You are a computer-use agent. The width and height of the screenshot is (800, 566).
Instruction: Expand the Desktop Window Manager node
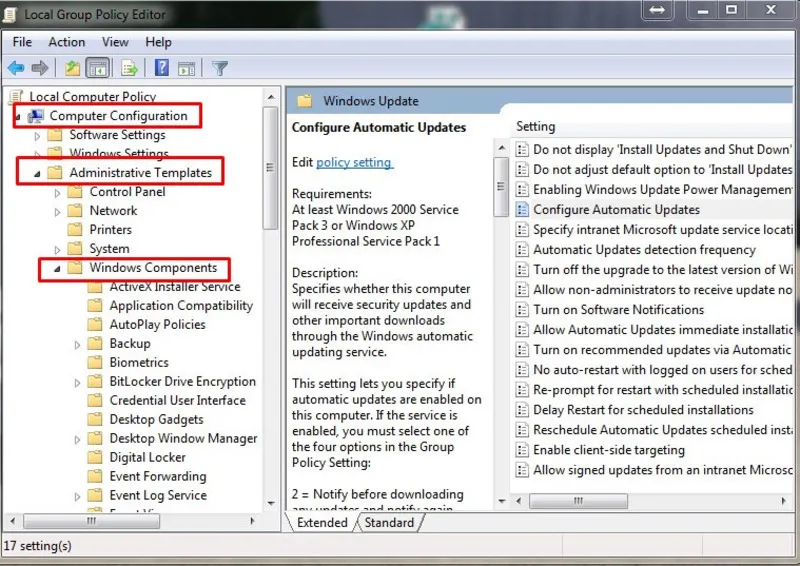[x=77, y=439]
